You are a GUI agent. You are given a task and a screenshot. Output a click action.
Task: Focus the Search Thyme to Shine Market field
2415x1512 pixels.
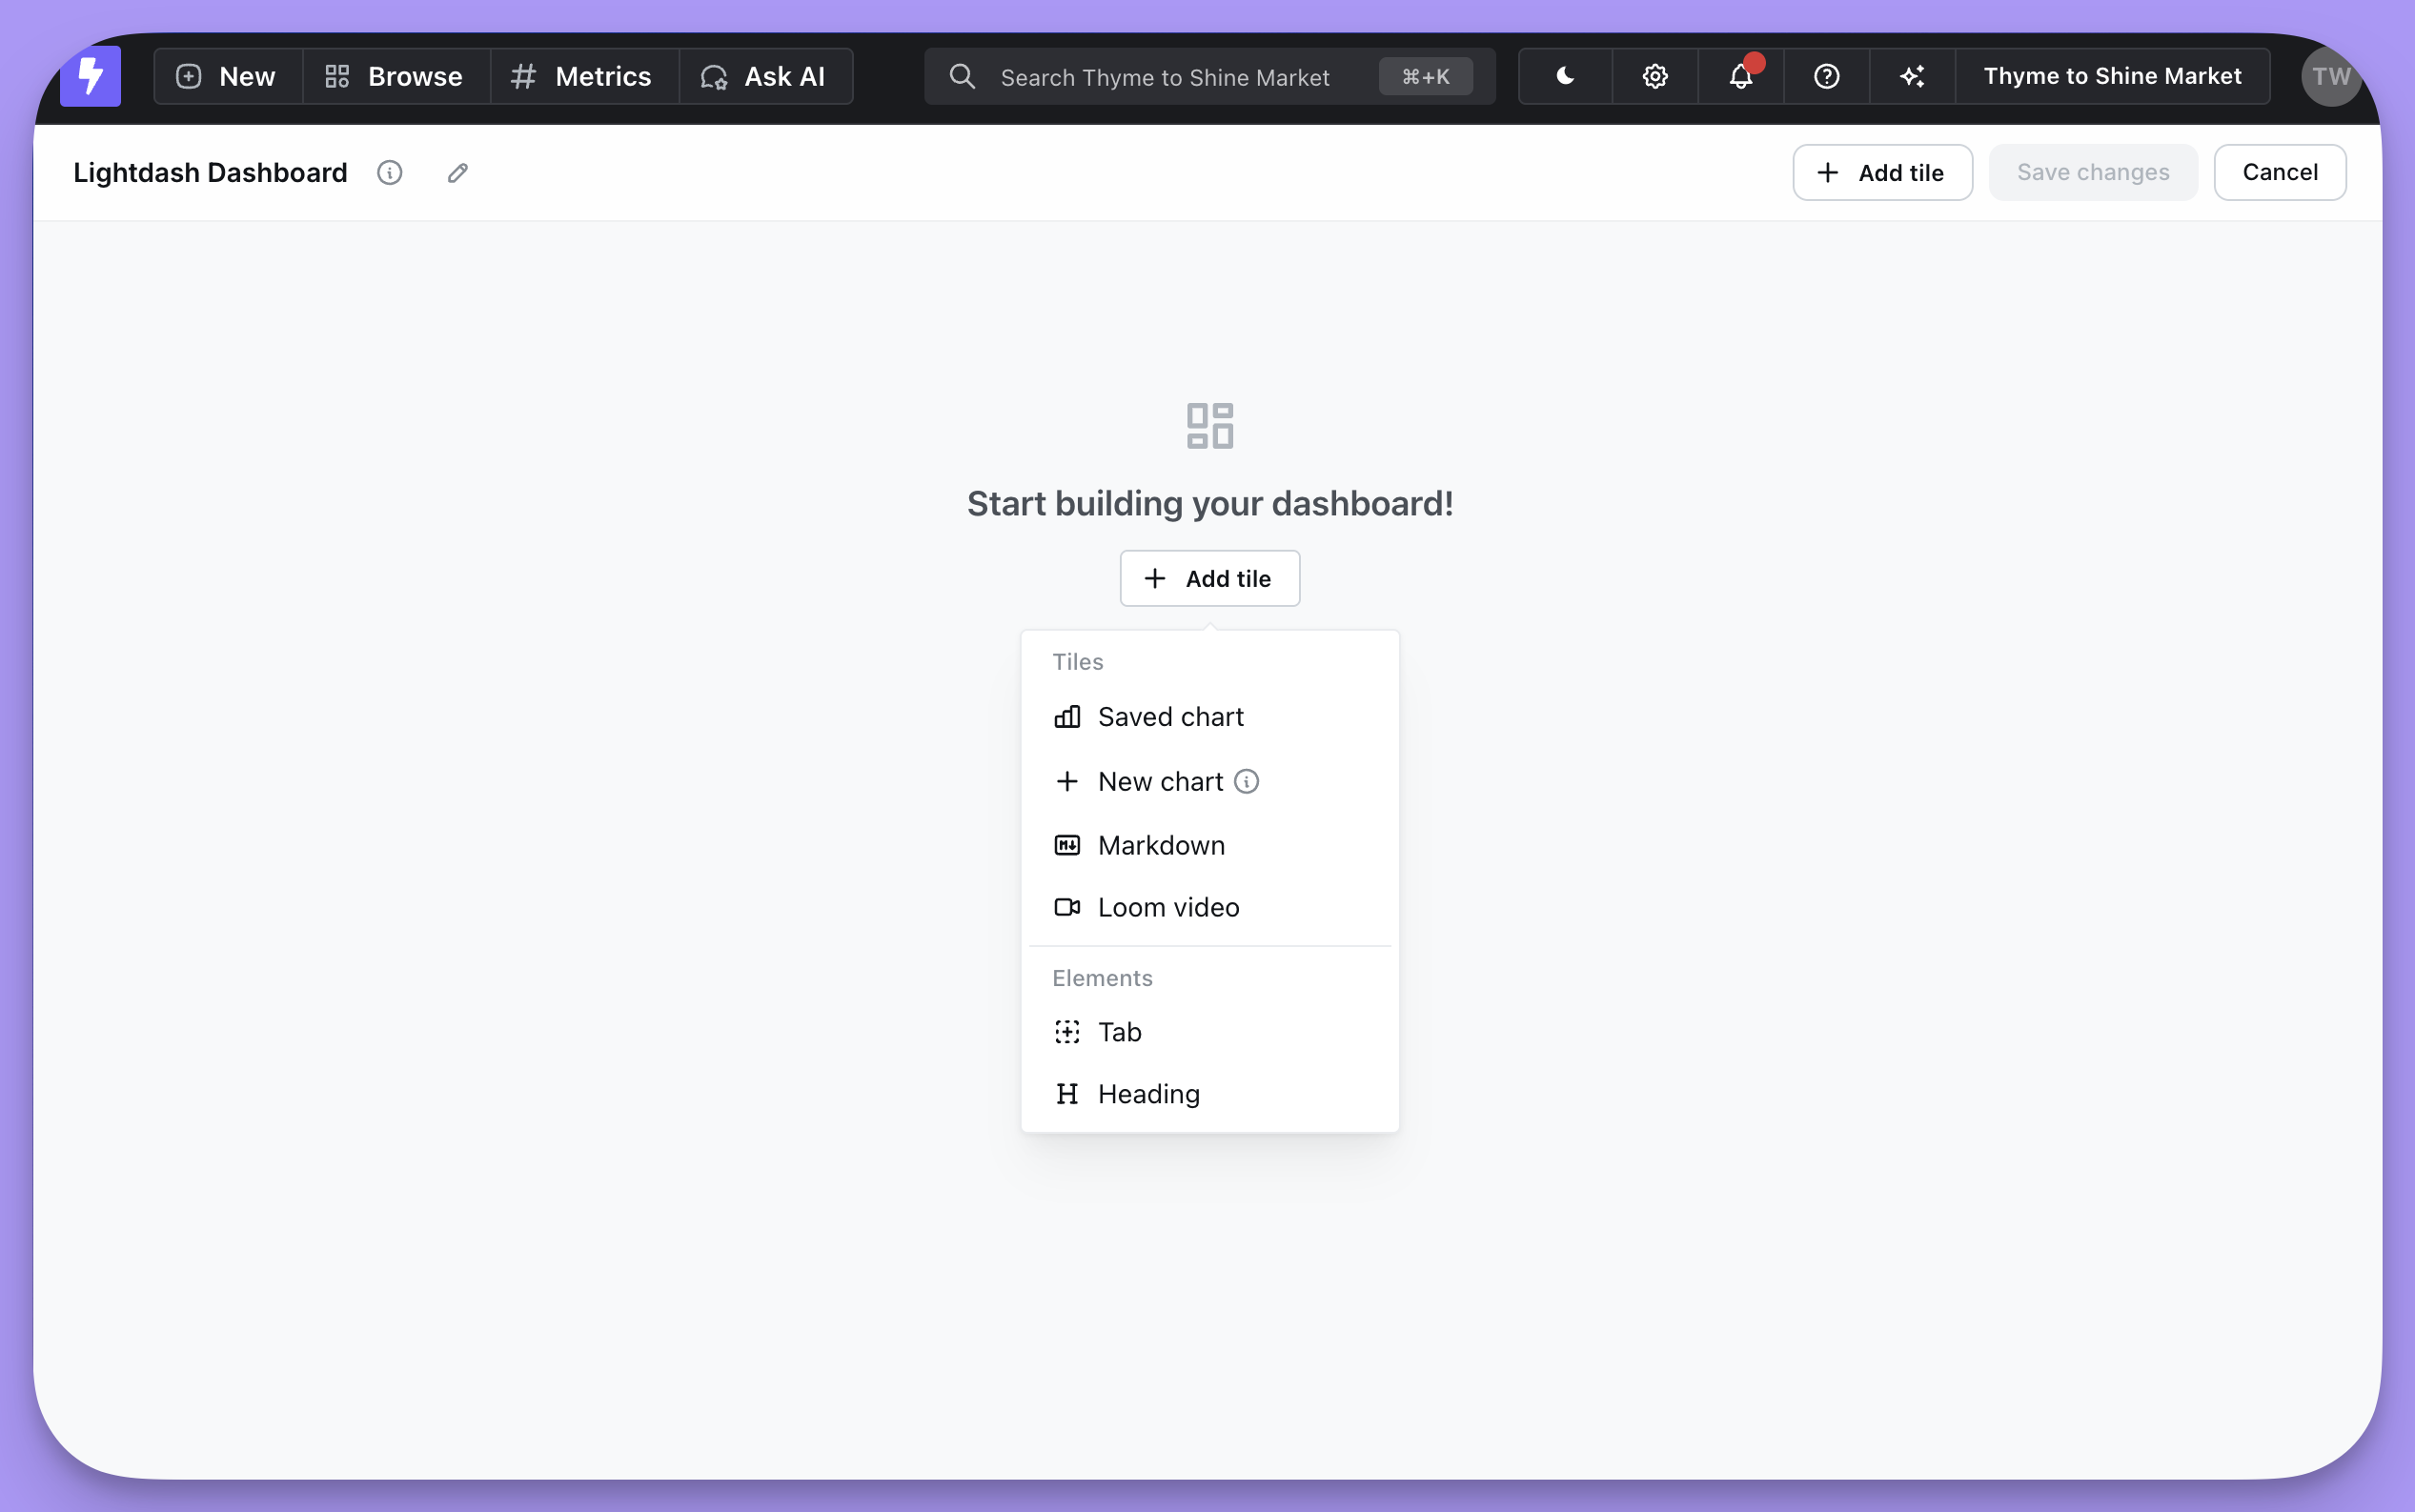point(1165,77)
